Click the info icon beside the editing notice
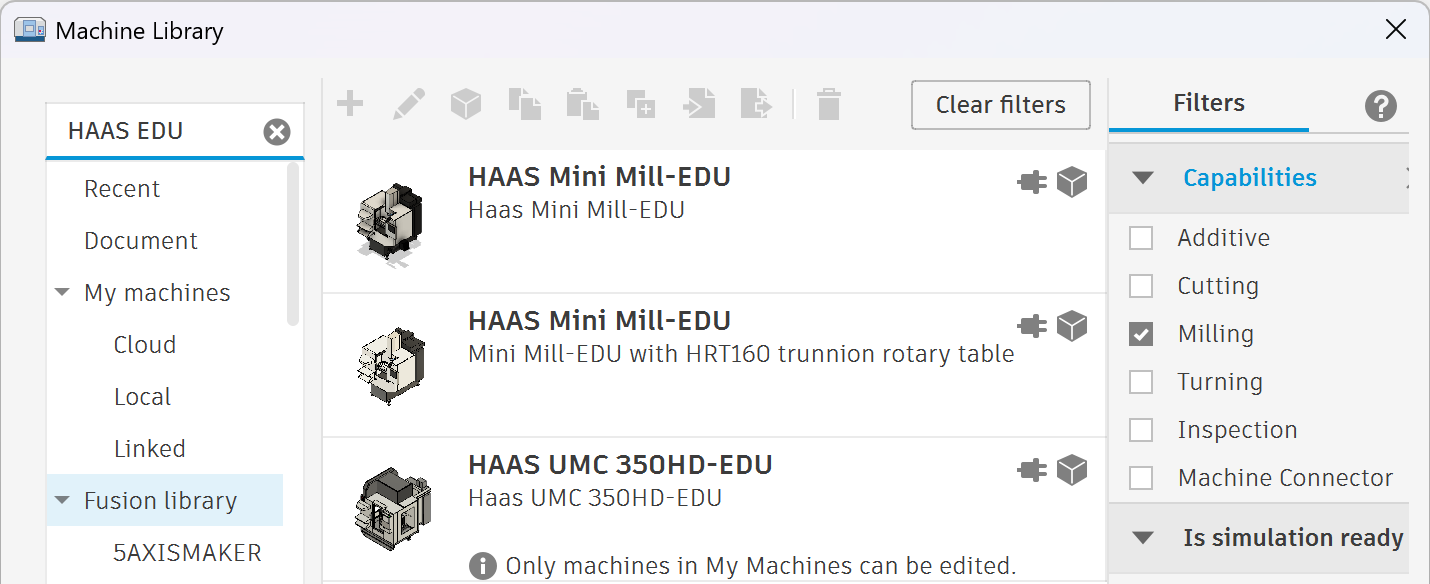 click(483, 565)
